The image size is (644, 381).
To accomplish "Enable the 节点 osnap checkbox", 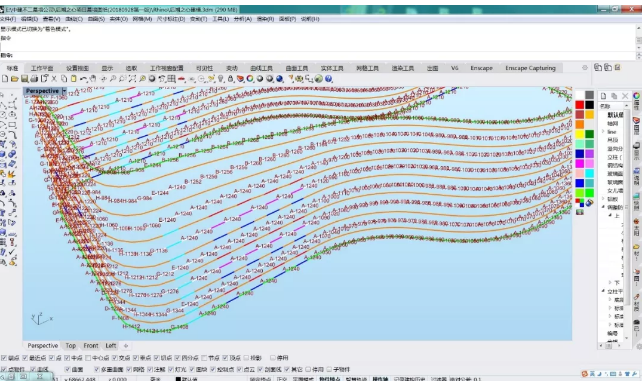I will click(x=205, y=358).
